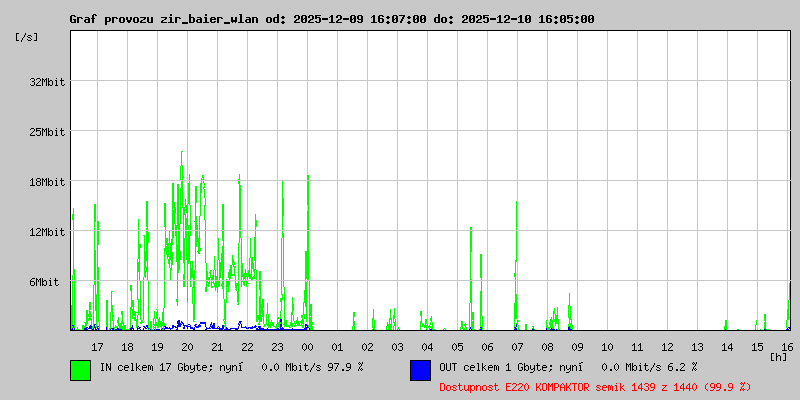Click the [h] hour unit label

click(778, 356)
